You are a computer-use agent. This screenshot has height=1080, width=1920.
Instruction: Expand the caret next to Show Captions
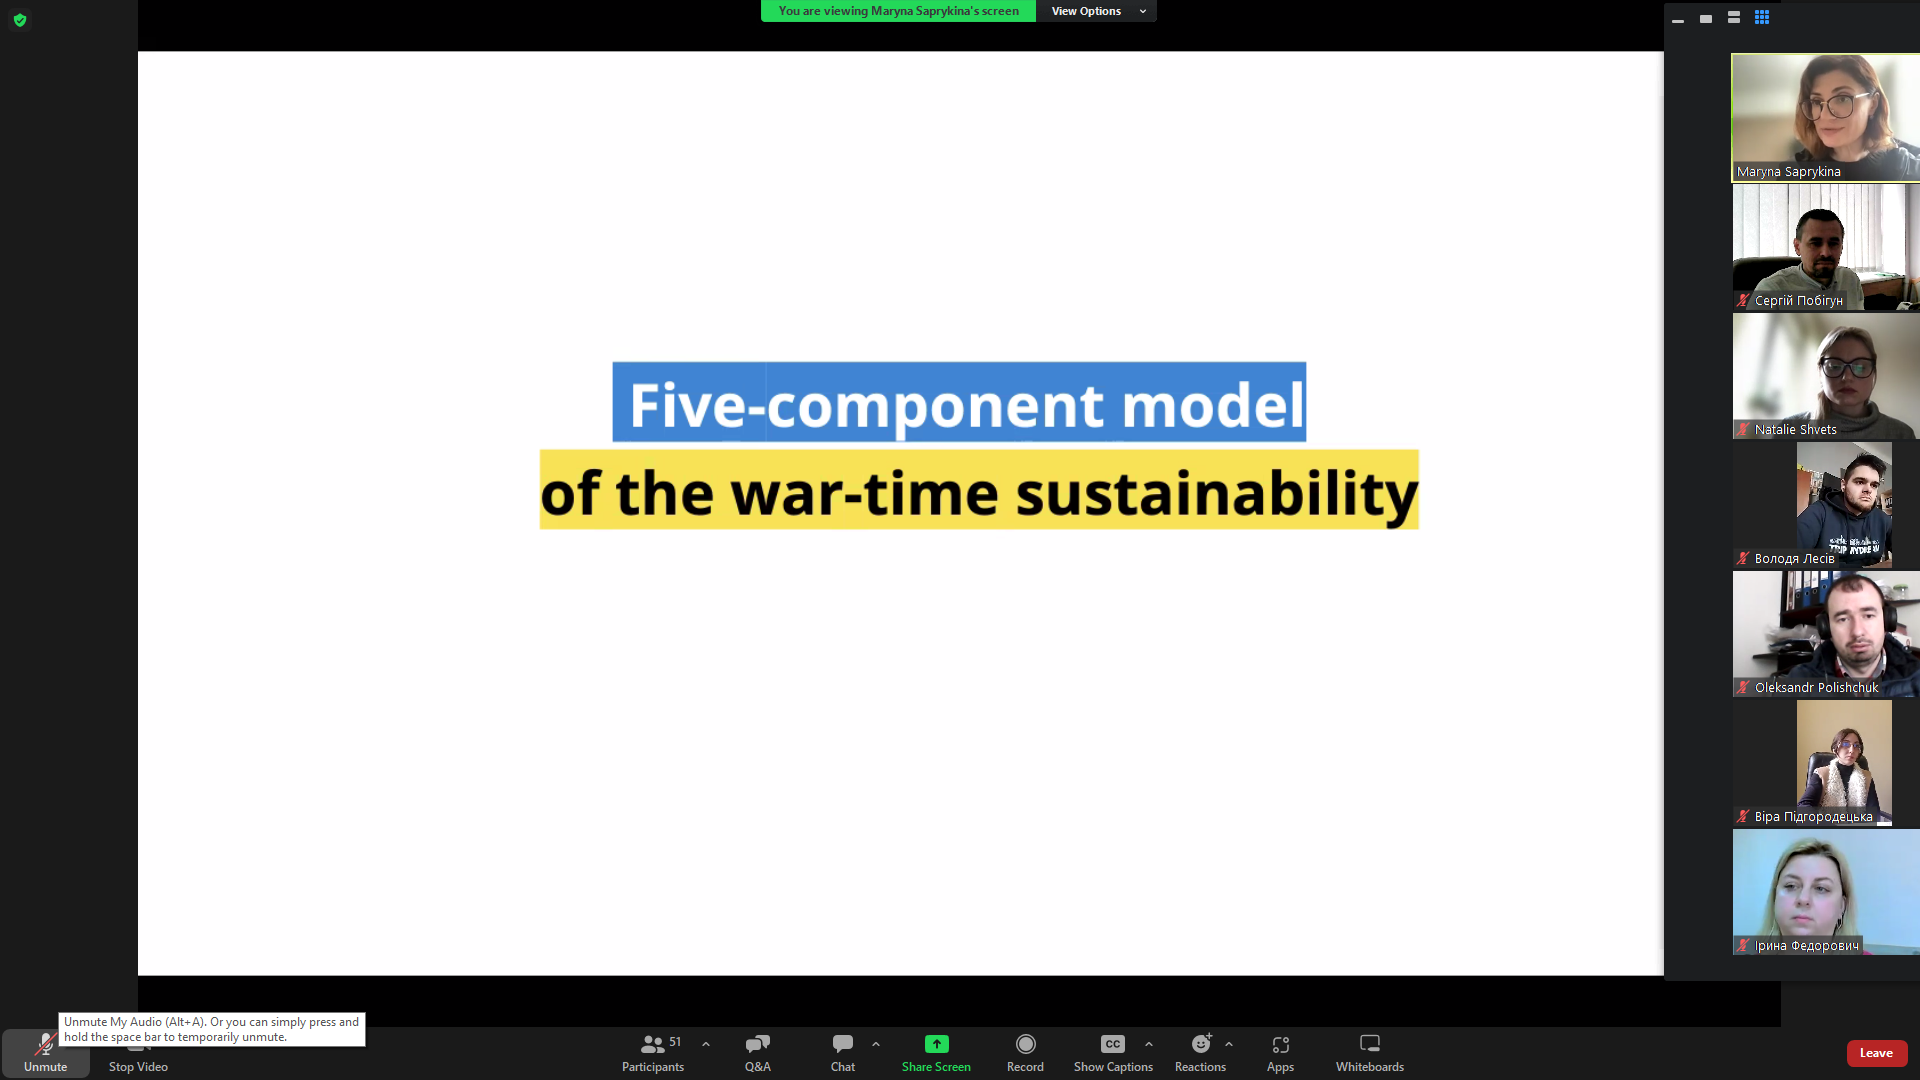coord(1149,1044)
